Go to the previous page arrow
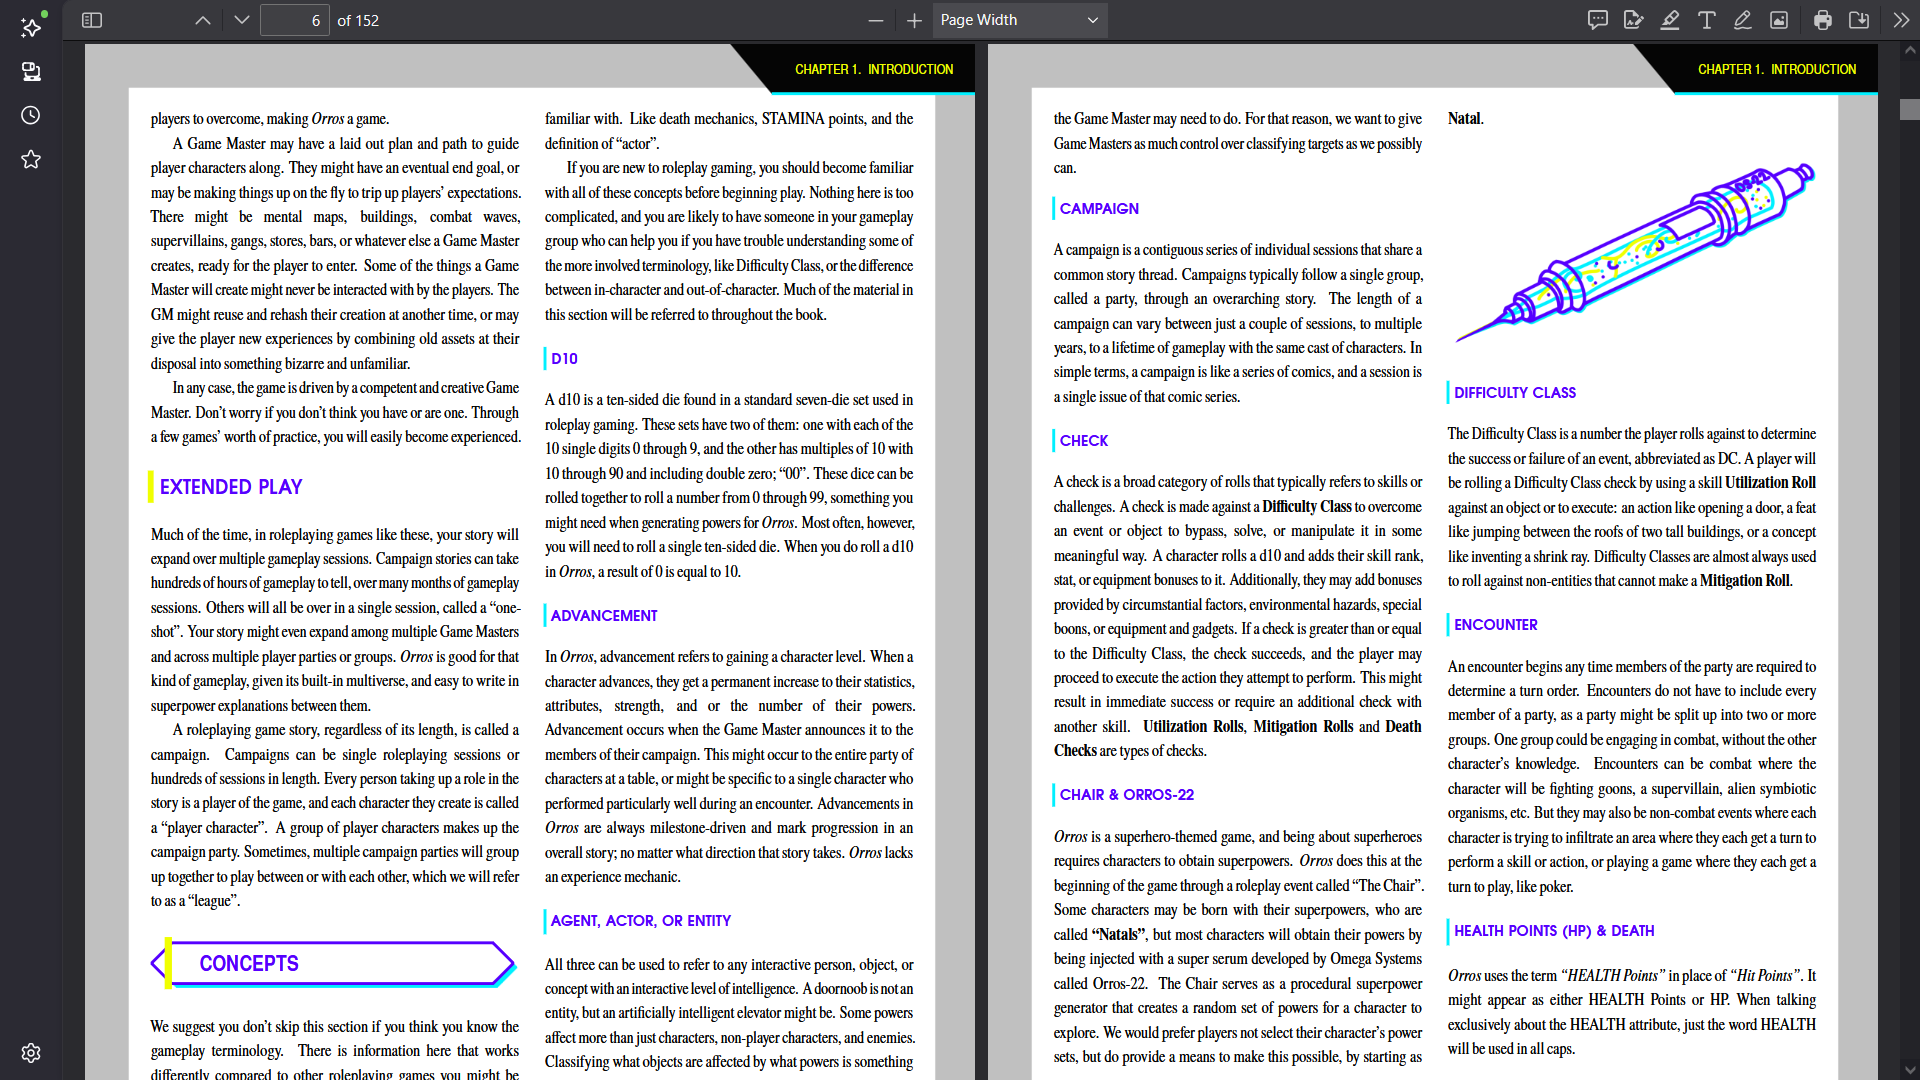 coord(203,20)
